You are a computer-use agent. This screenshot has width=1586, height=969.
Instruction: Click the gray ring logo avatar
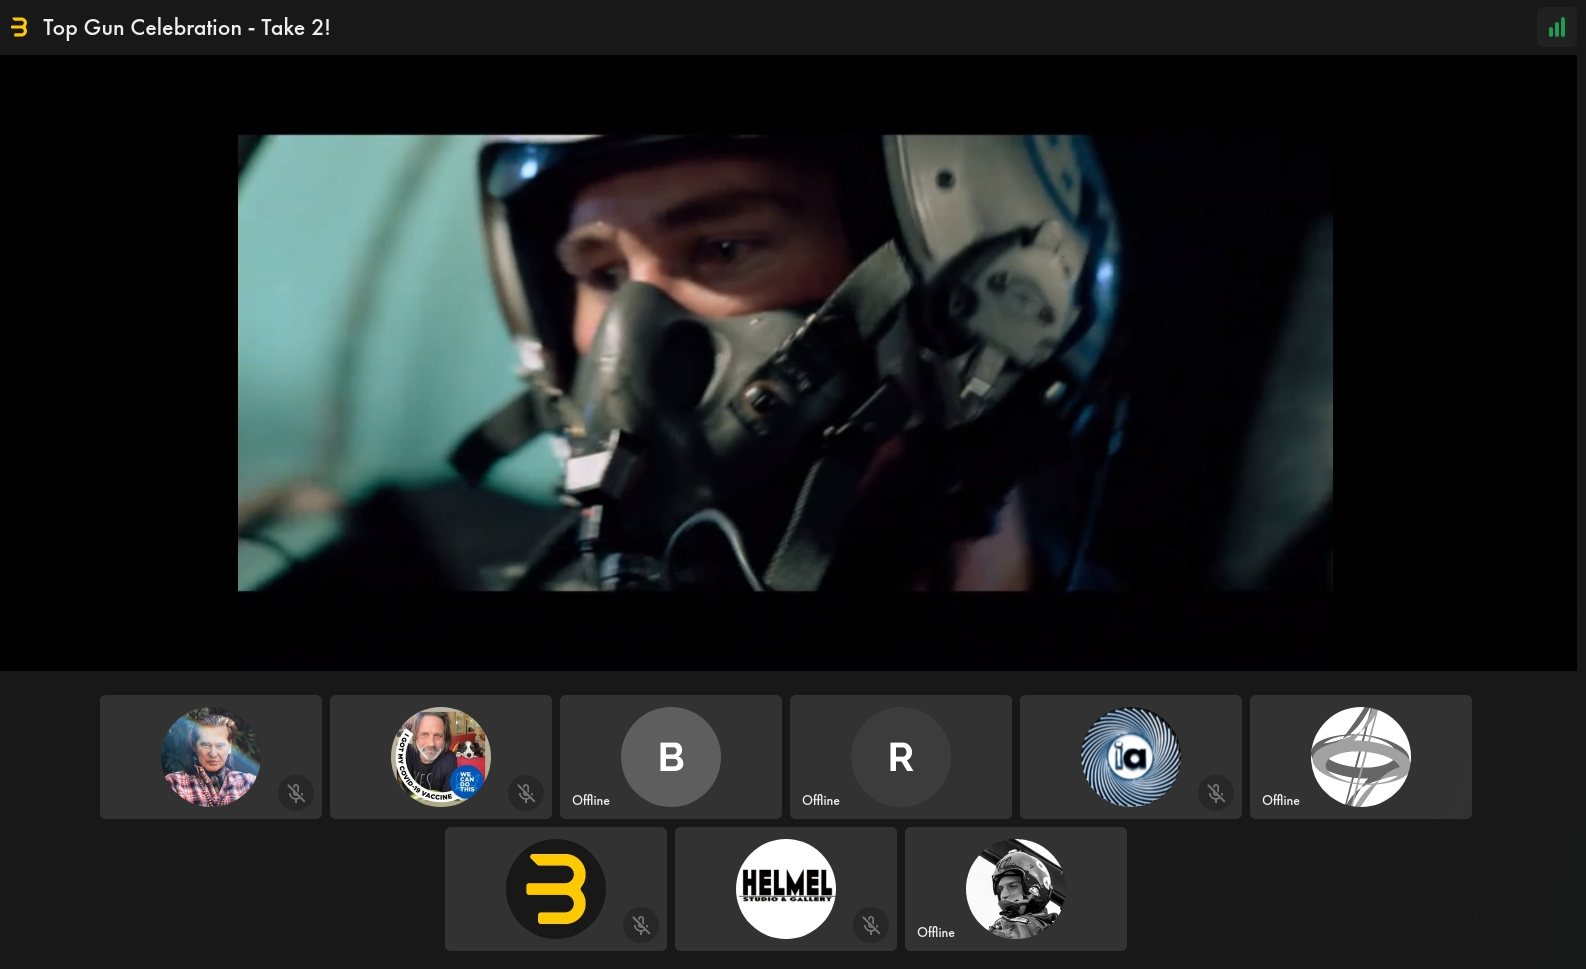click(x=1361, y=757)
